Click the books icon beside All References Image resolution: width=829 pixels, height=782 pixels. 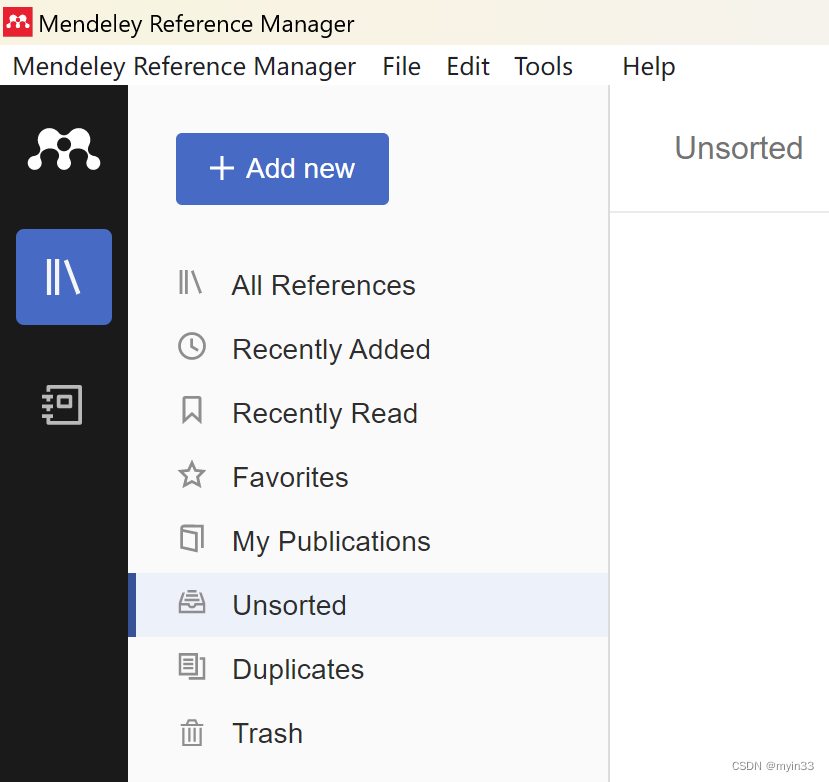[190, 282]
